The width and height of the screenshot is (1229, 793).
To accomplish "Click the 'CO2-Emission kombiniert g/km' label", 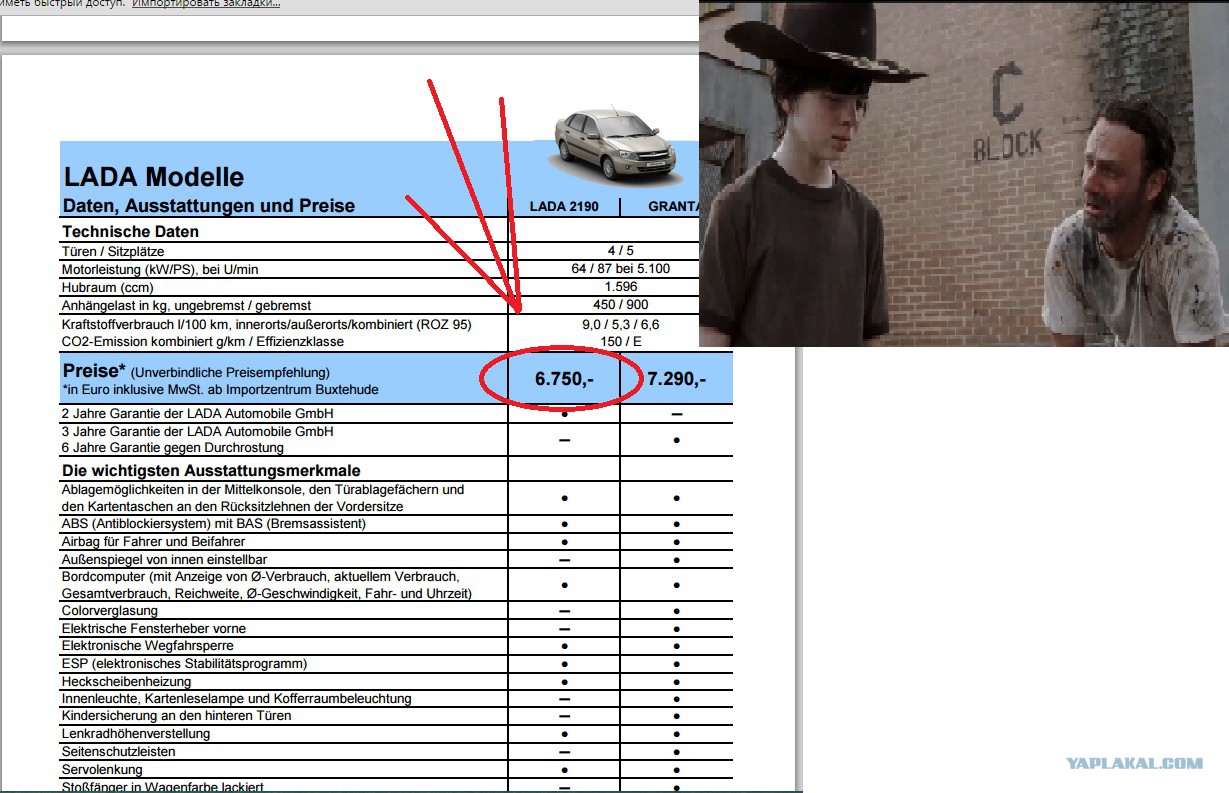I will (x=202, y=342).
